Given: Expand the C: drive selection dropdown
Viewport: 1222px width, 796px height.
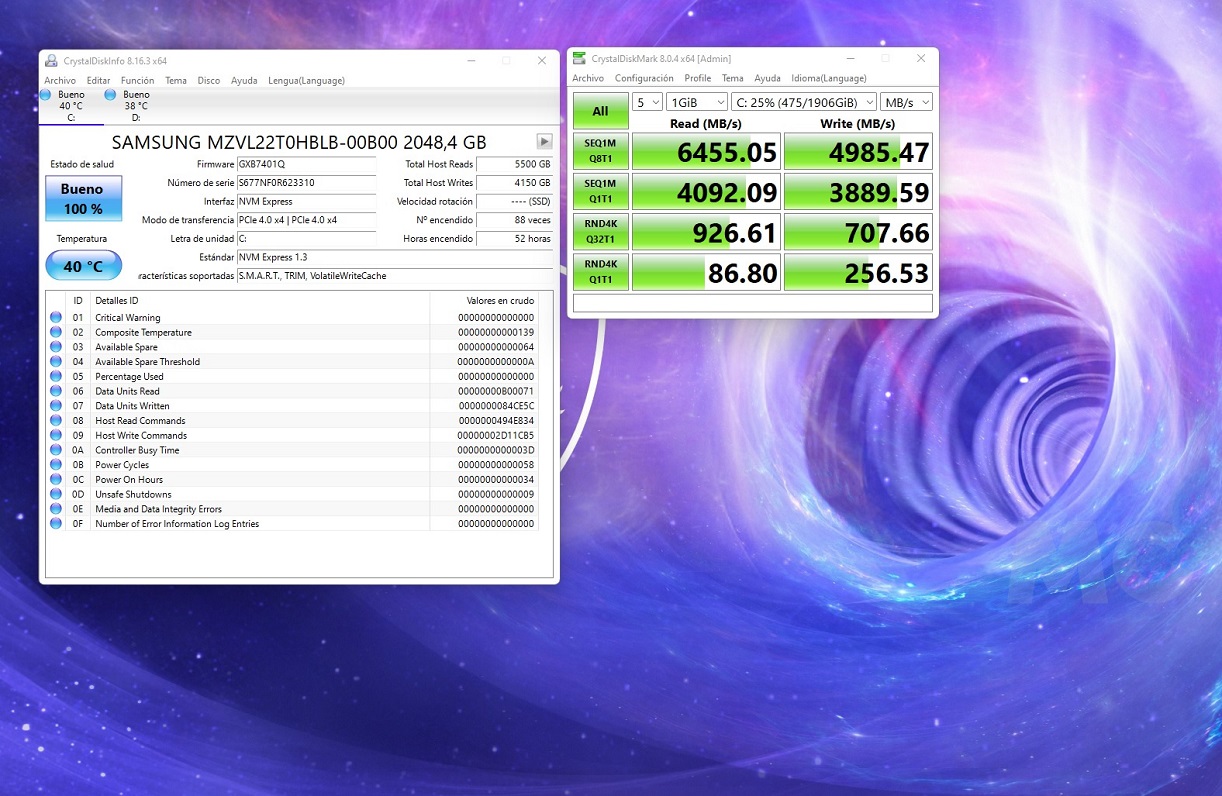Looking at the screenshot, I should 803,102.
